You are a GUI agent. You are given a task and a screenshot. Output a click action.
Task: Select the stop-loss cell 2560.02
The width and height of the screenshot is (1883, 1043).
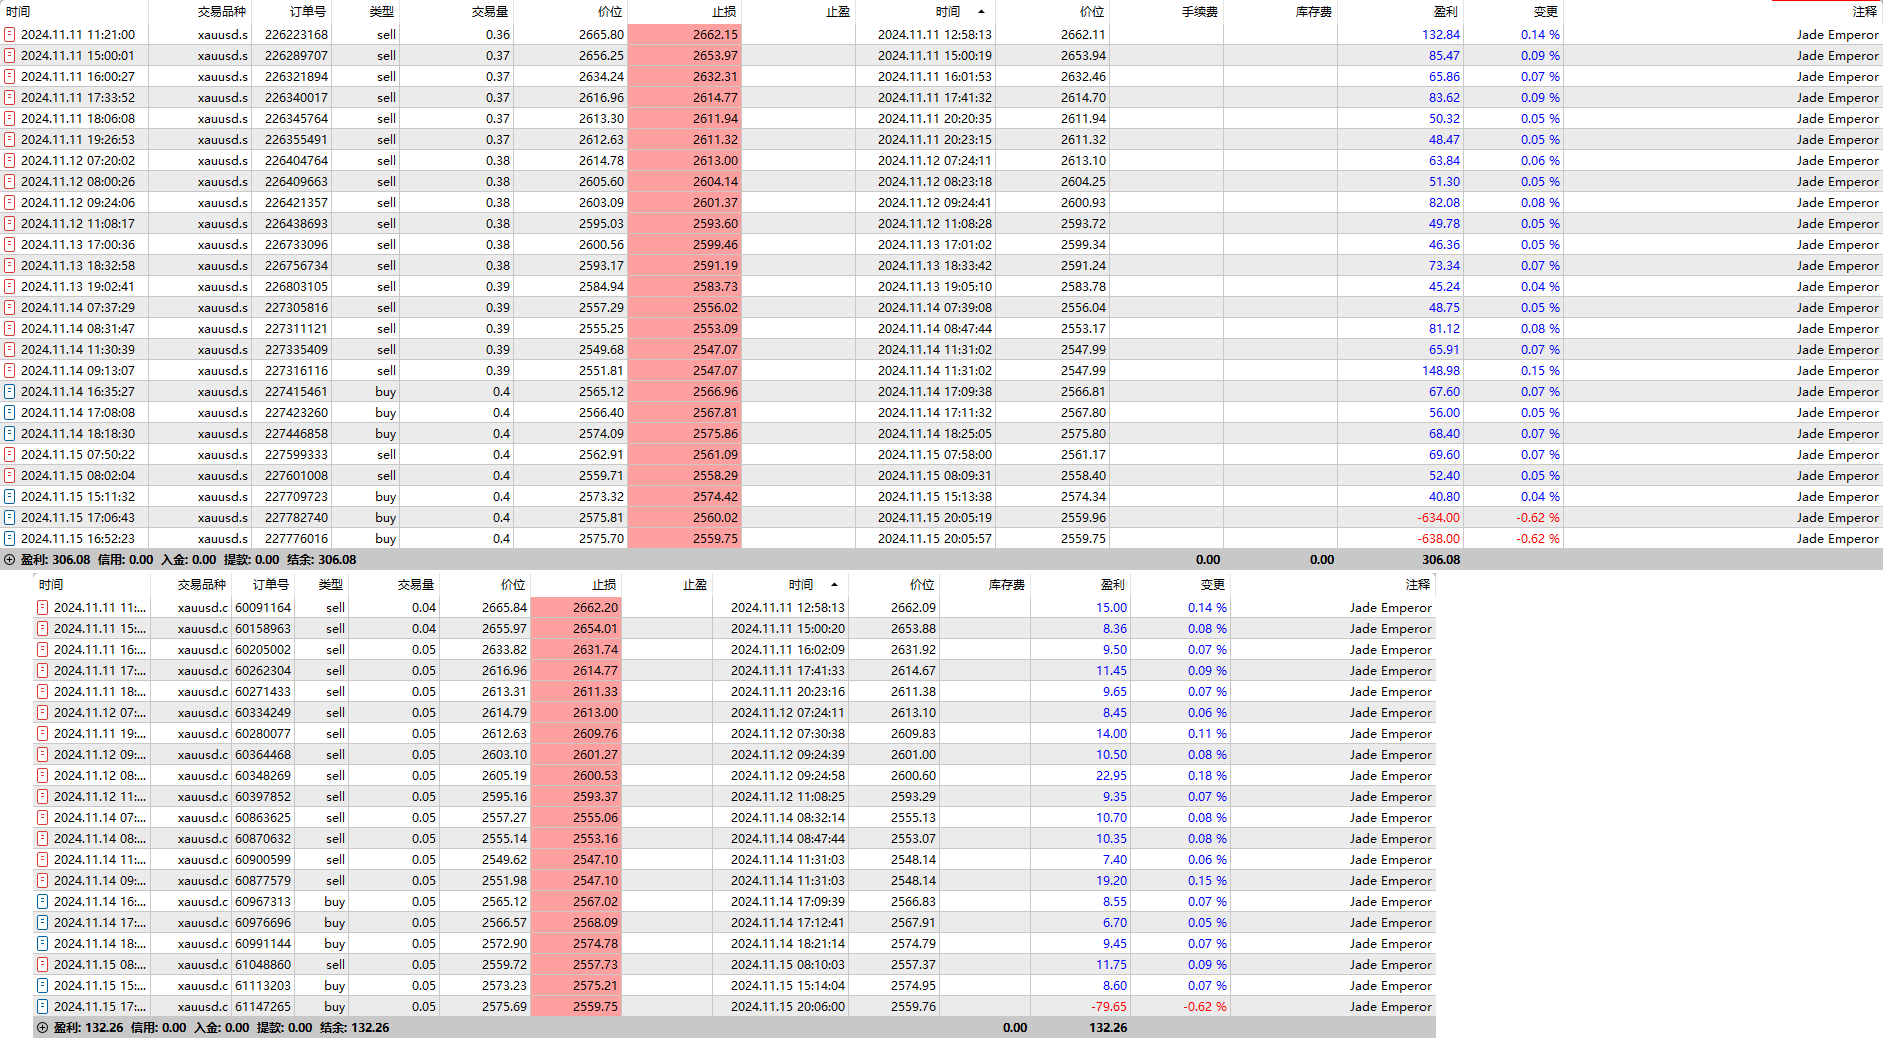click(x=685, y=517)
